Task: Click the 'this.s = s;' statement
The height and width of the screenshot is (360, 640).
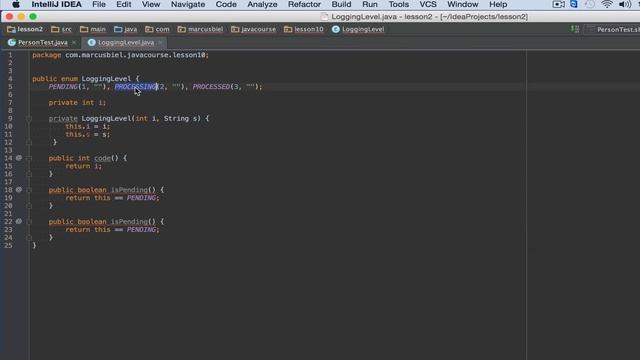Action: 88,134
